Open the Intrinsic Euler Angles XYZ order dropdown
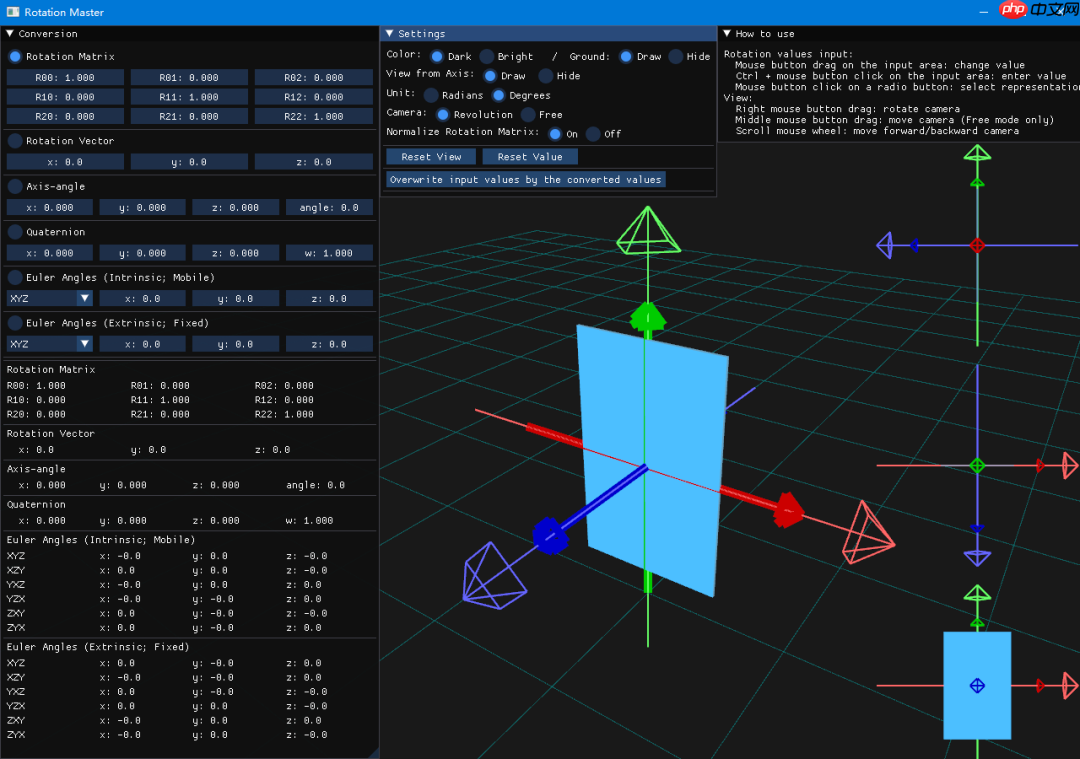Image resolution: width=1080 pixels, height=759 pixels. (x=50, y=298)
